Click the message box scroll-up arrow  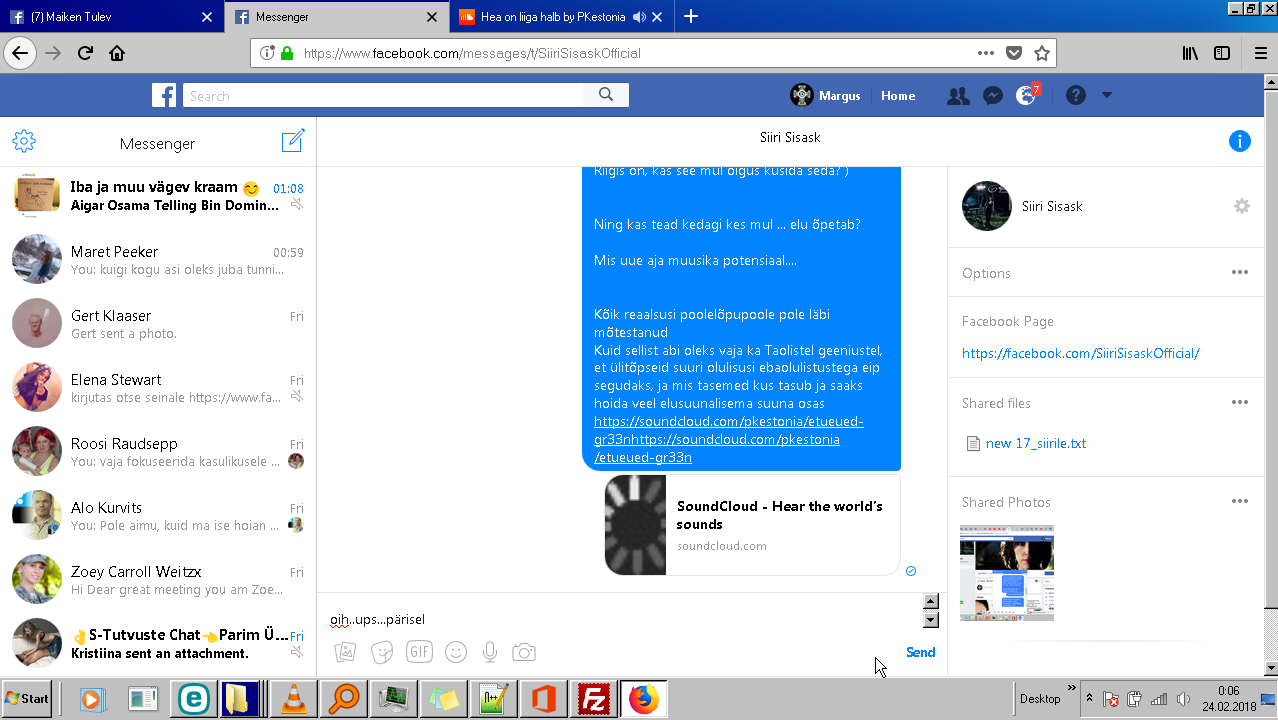coord(931,601)
